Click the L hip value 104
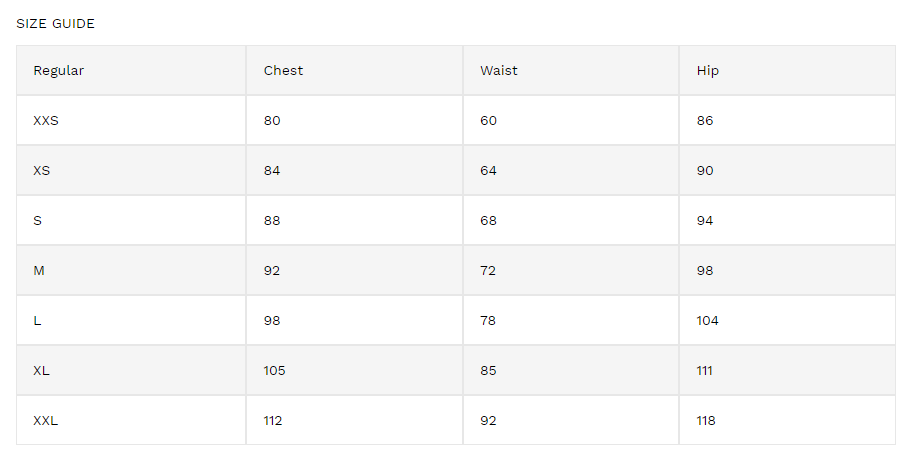This screenshot has height=470, width=912. [x=707, y=321]
